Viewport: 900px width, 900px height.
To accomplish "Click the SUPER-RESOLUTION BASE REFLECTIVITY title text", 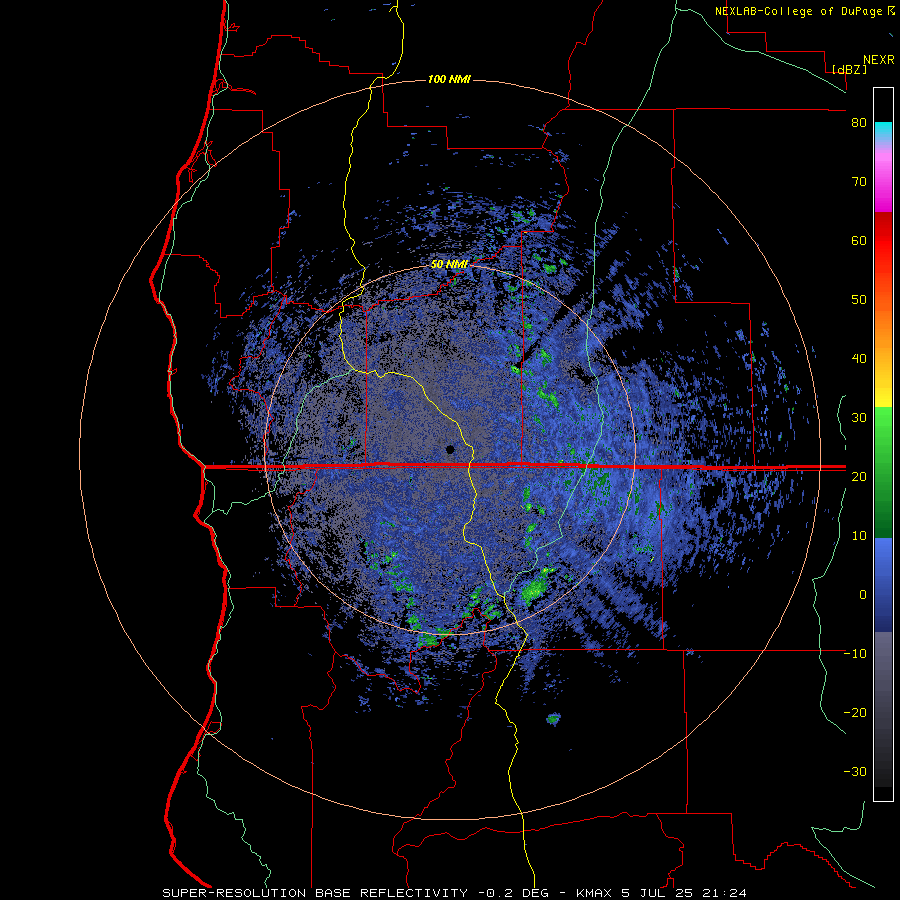I will tap(315, 893).
